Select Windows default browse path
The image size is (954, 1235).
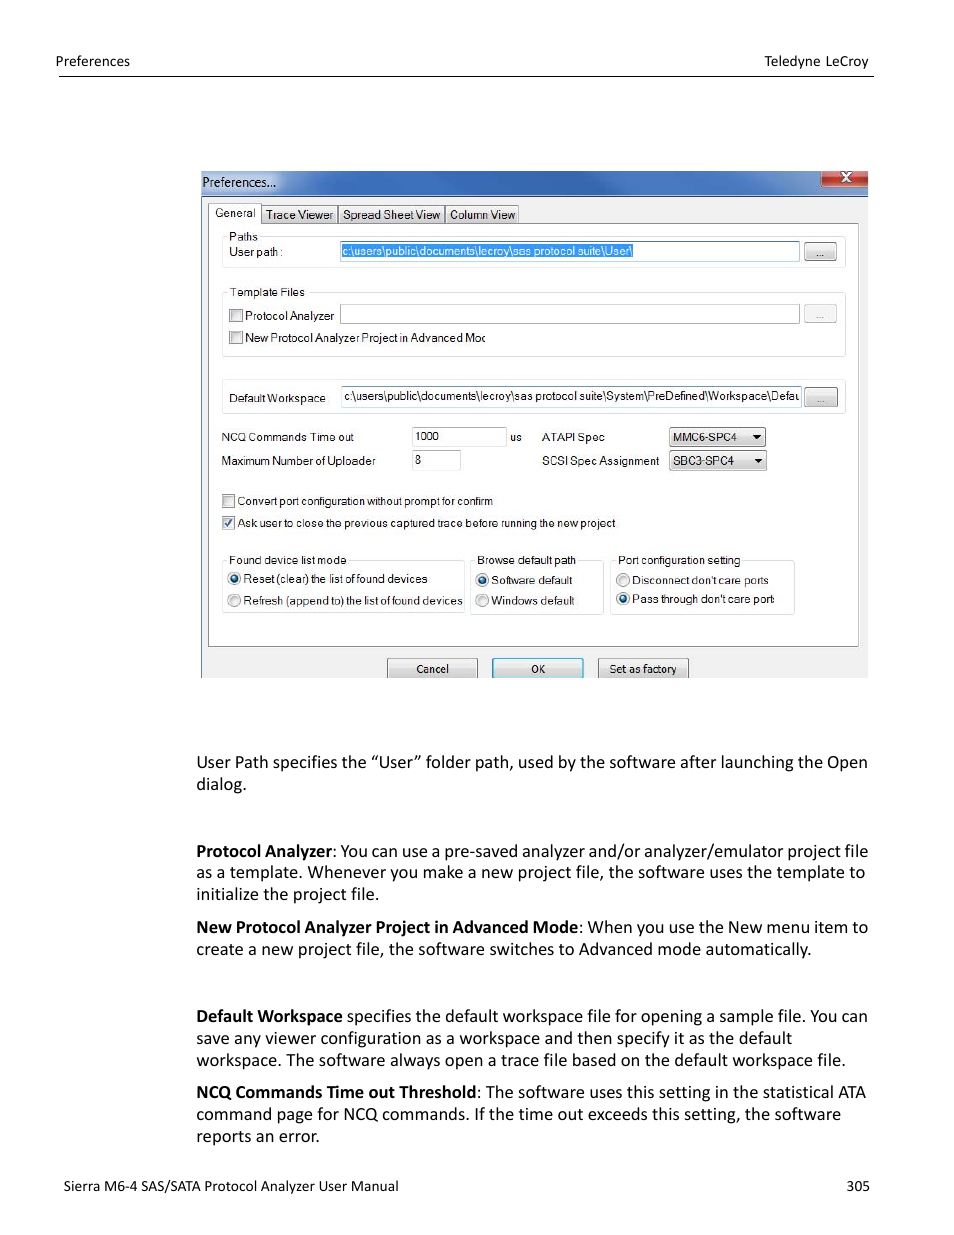tap(482, 601)
